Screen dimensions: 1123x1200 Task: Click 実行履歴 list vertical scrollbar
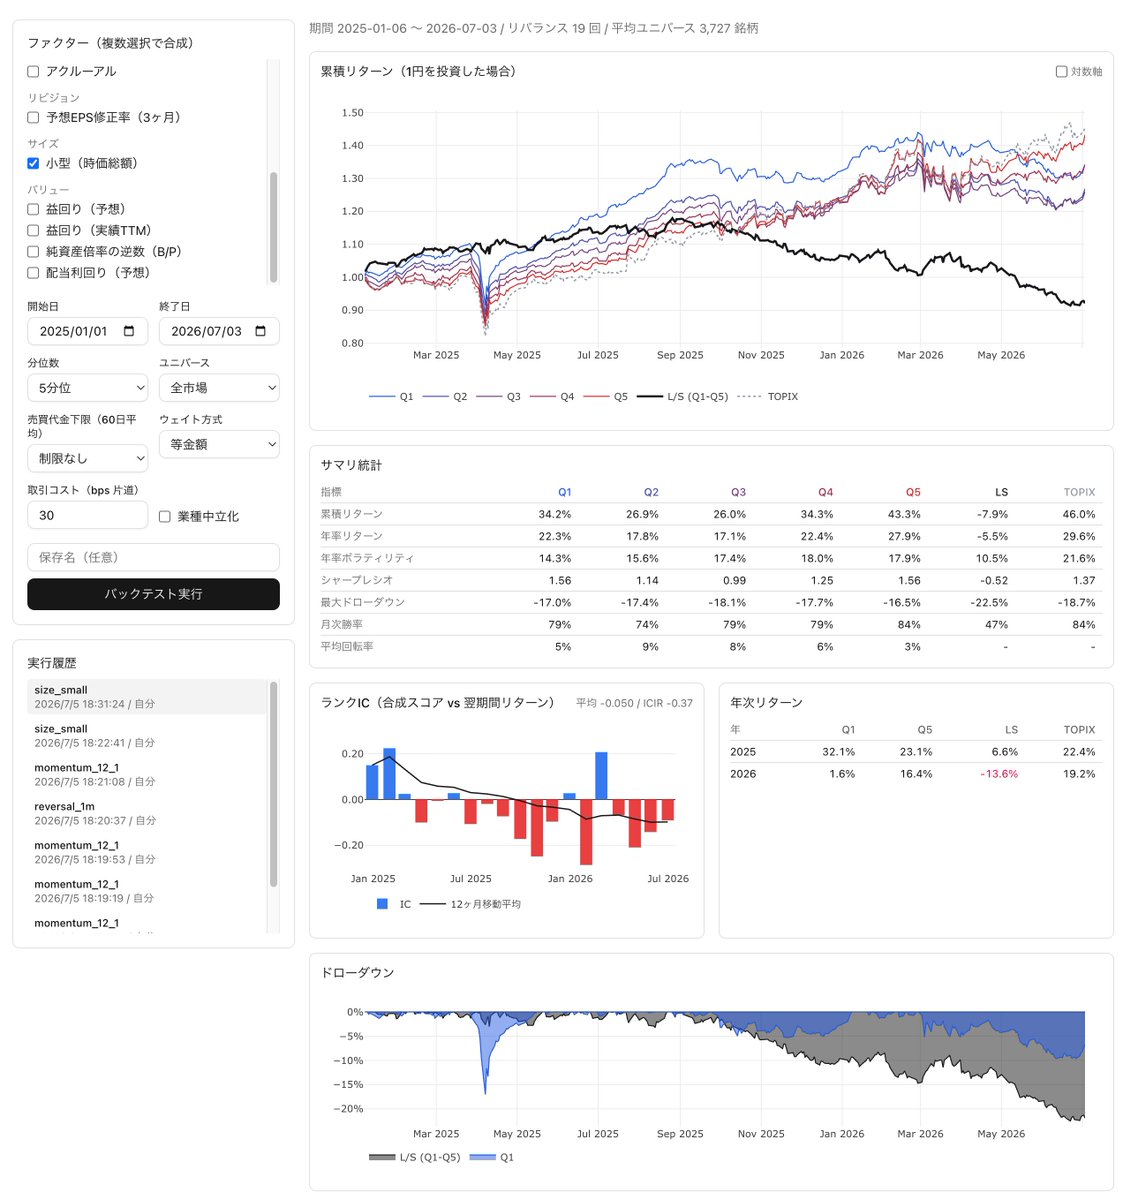tap(274, 784)
